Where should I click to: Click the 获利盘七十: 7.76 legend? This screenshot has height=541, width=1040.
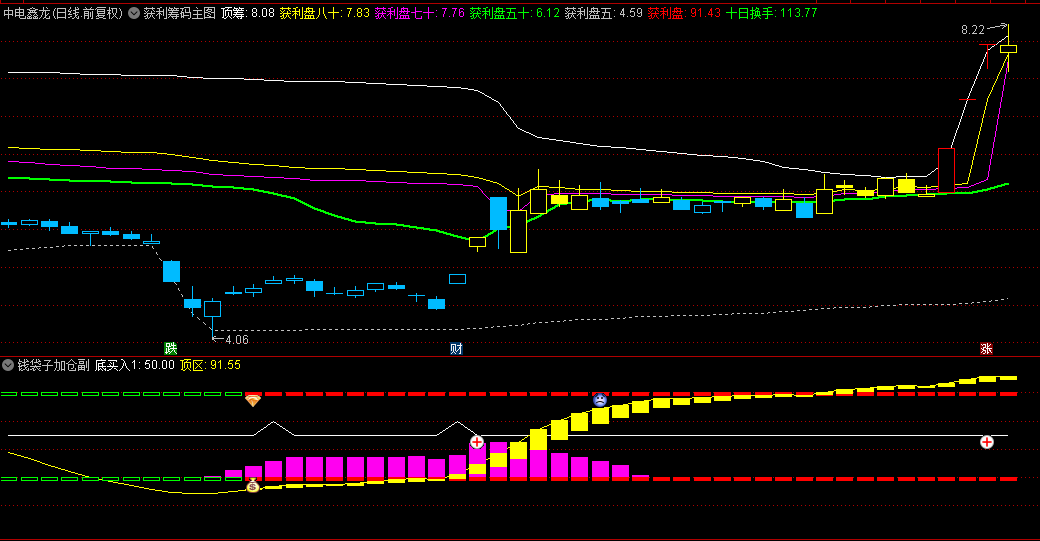(x=419, y=13)
